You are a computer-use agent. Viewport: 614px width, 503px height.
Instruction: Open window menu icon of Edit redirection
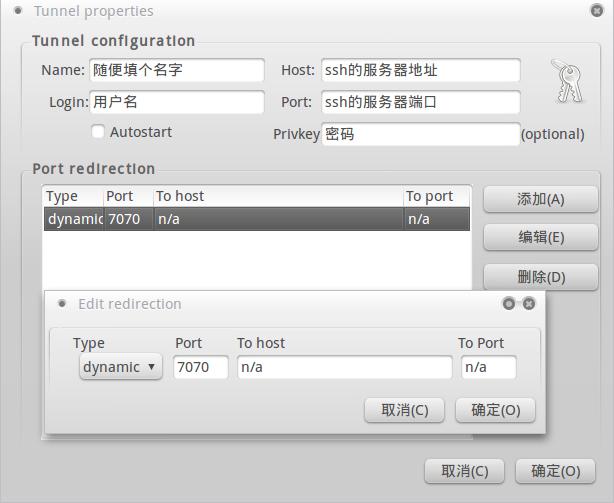(62, 304)
